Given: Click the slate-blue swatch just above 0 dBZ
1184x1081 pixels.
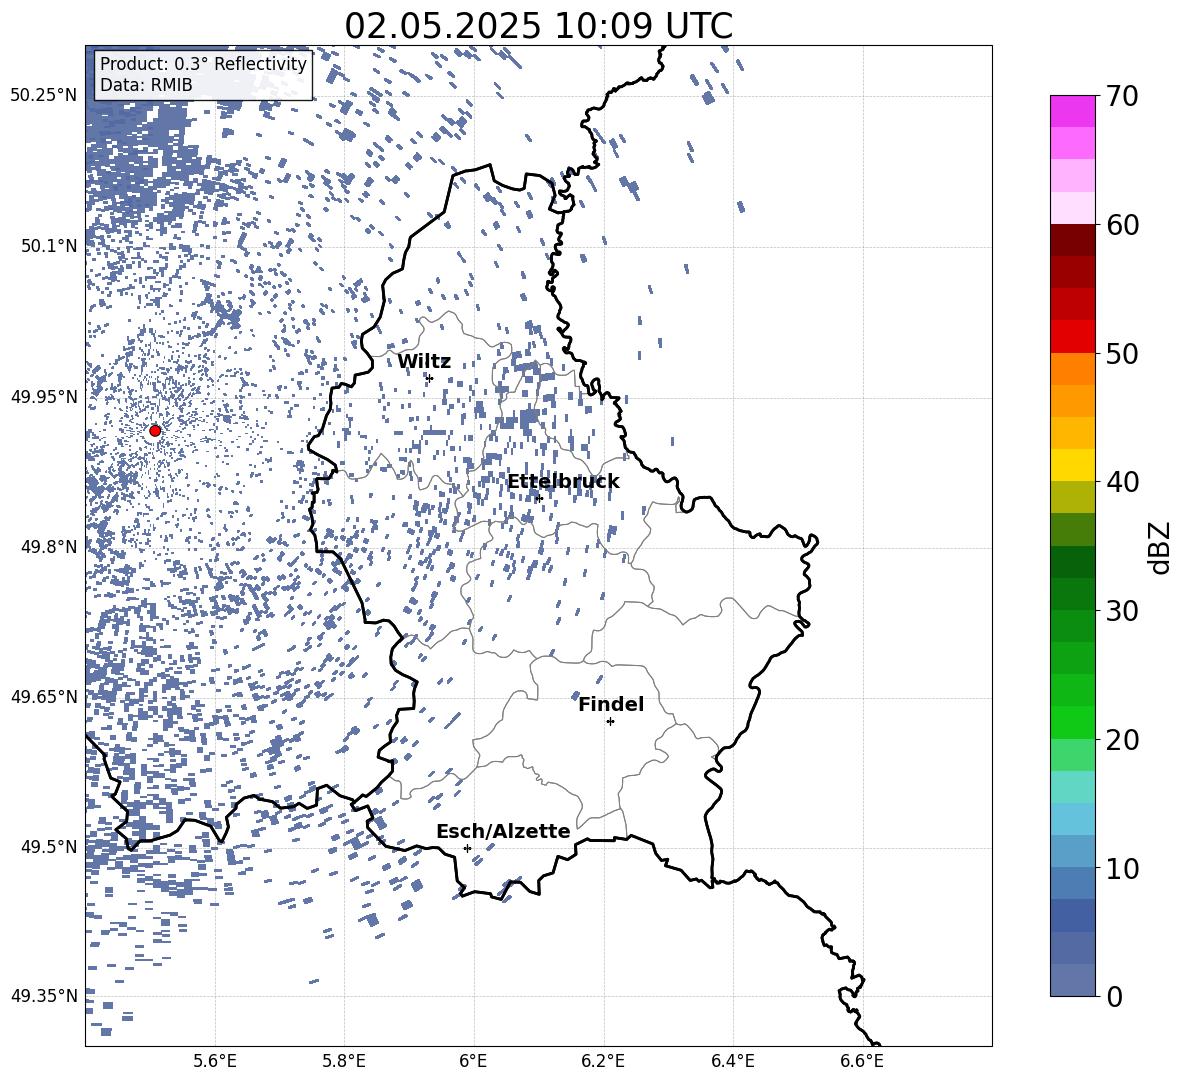Looking at the screenshot, I should [x=1072, y=980].
